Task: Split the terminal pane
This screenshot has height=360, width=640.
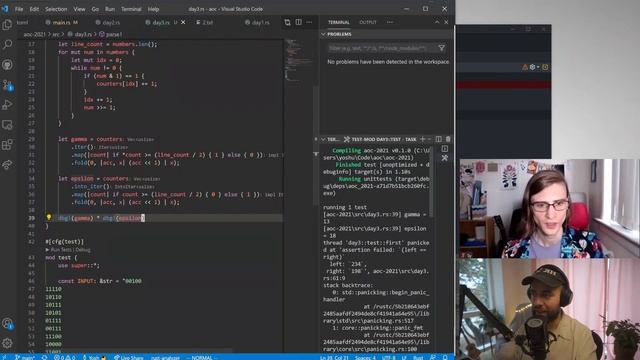Action: [438, 139]
